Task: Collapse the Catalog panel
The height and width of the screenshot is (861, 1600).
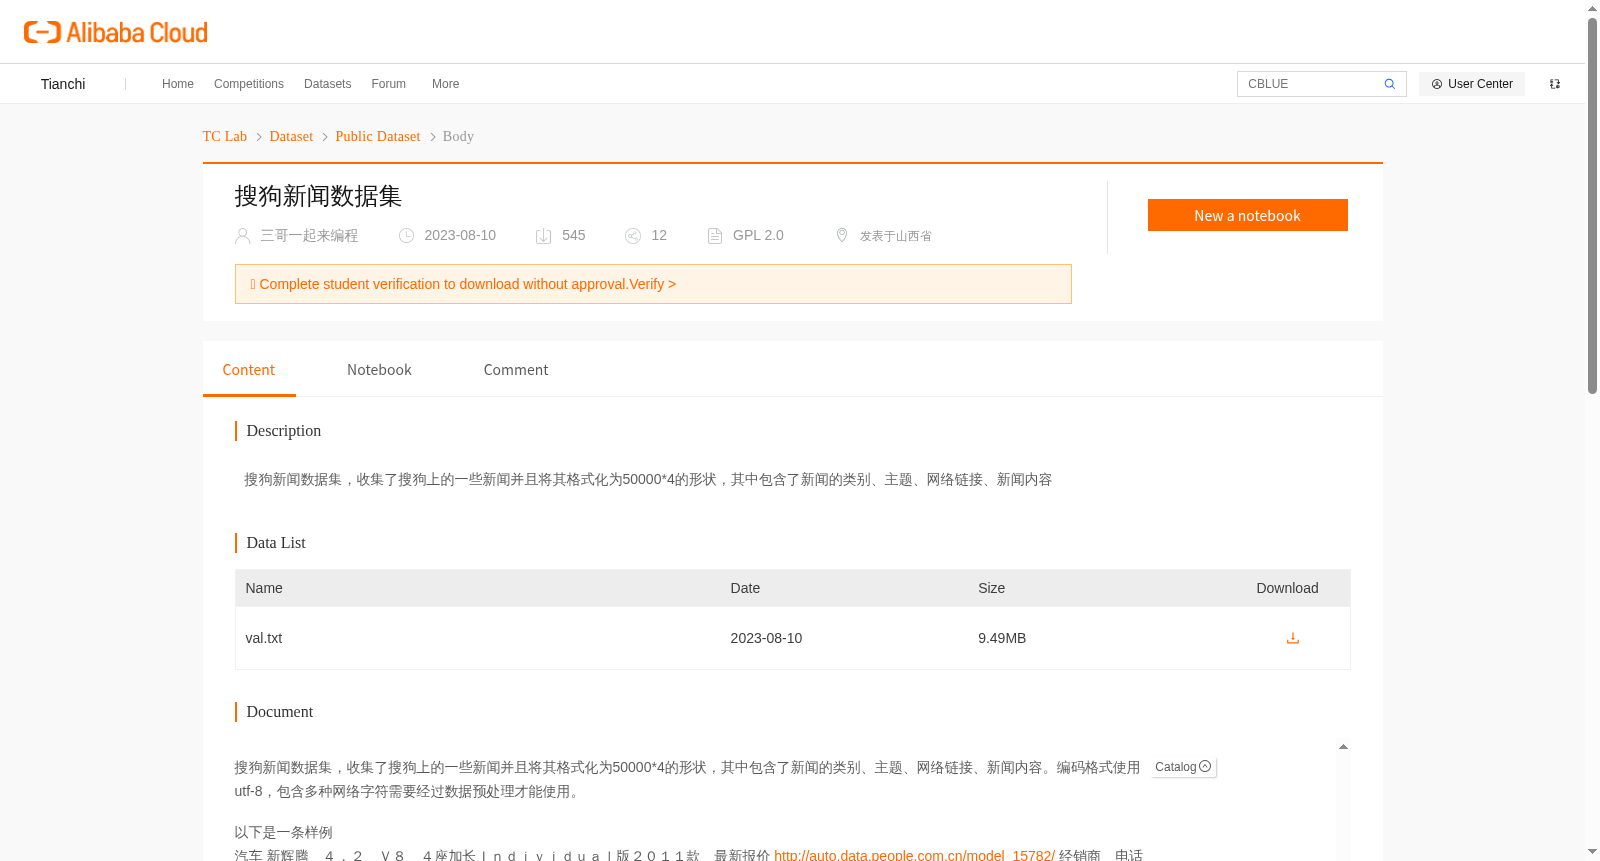Action: click(1184, 767)
